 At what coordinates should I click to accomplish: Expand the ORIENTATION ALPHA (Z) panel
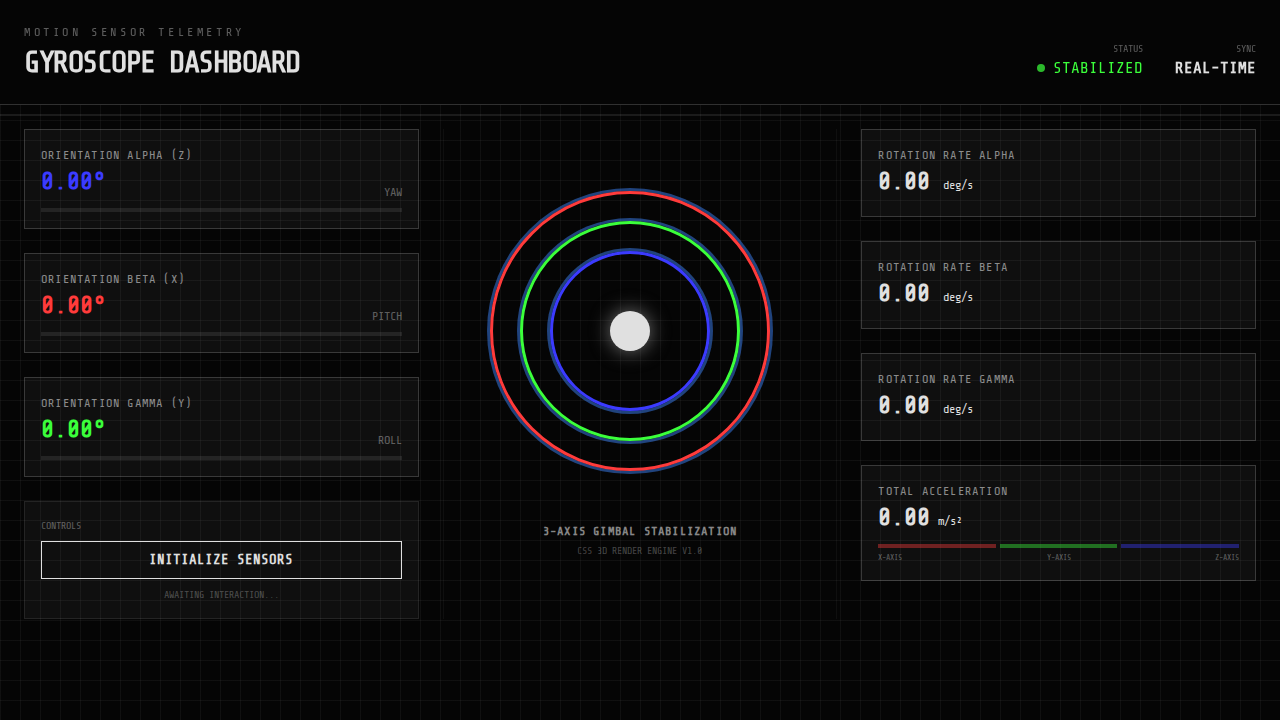point(221,178)
